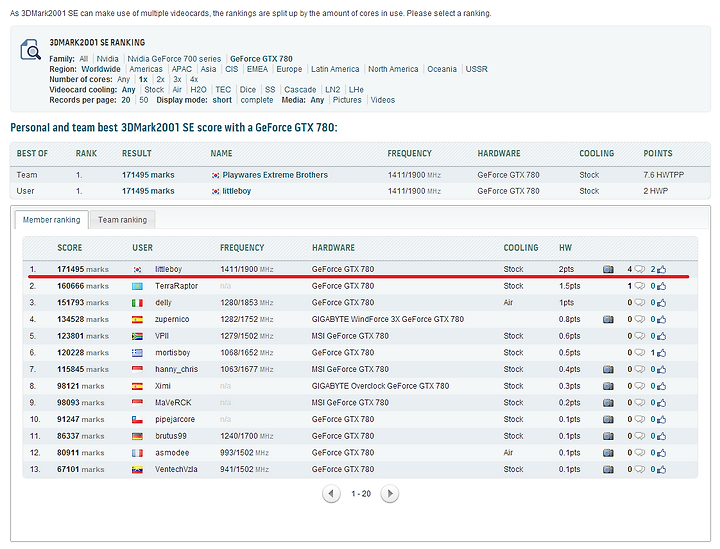Filter family by All
This screenshot has height=549, width=720.
point(84,59)
